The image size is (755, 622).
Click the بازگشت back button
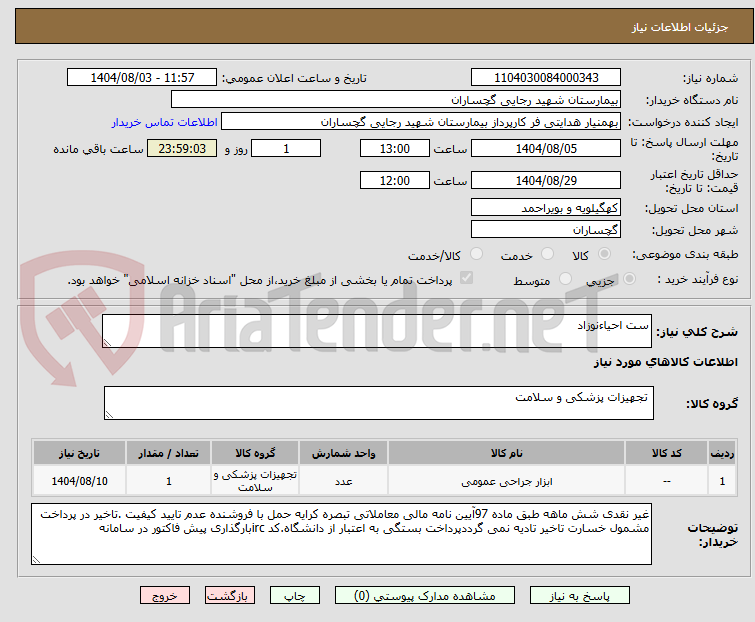click(x=230, y=596)
